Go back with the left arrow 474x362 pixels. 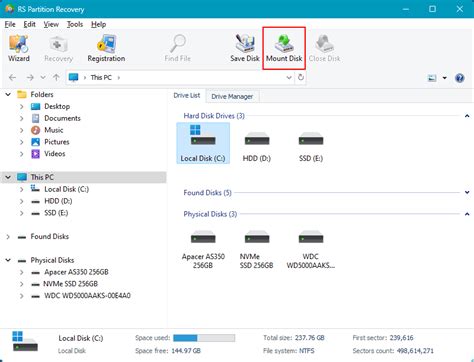(x=13, y=78)
